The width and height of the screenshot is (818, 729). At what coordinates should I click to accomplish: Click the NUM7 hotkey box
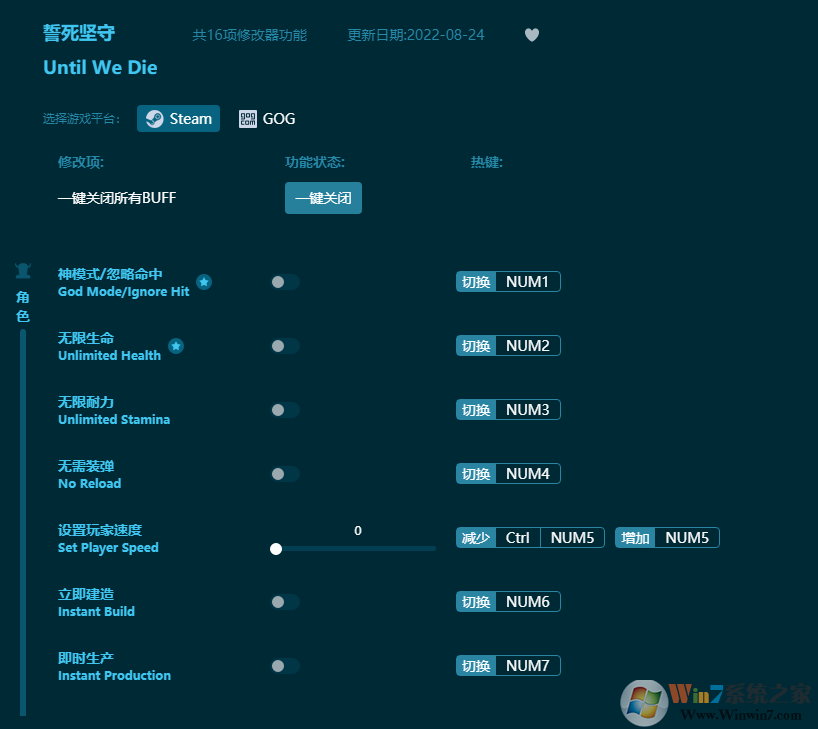point(527,666)
